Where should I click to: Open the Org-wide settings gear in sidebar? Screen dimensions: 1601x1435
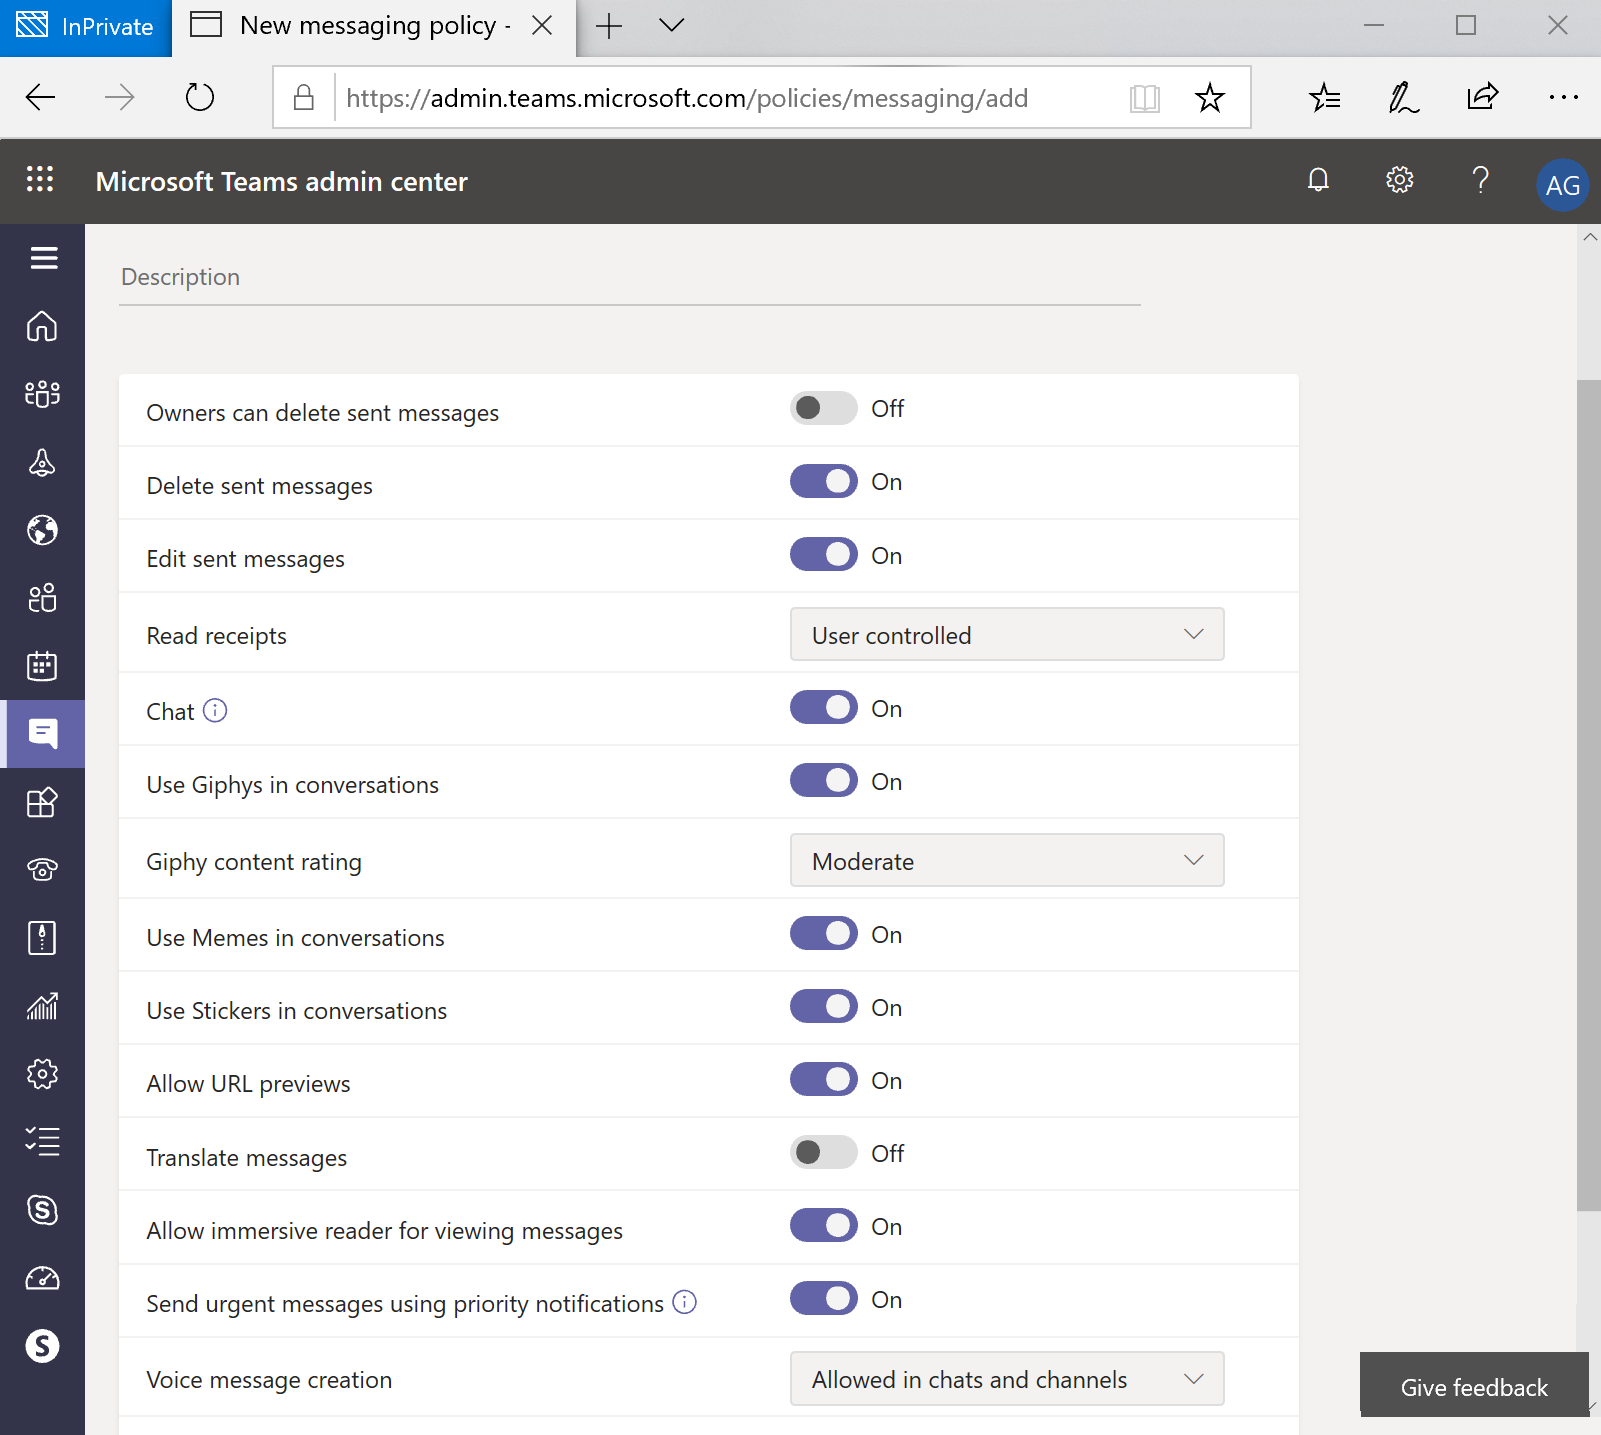(42, 1074)
